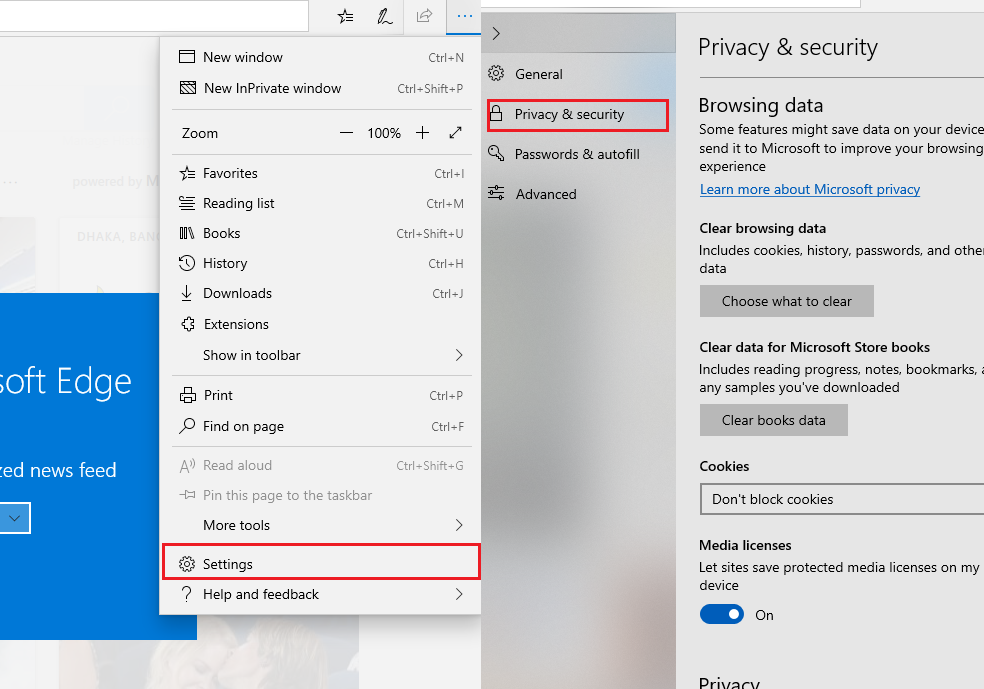This screenshot has height=689, width=984.
Task: Click the History clock icon
Action: coord(187,264)
